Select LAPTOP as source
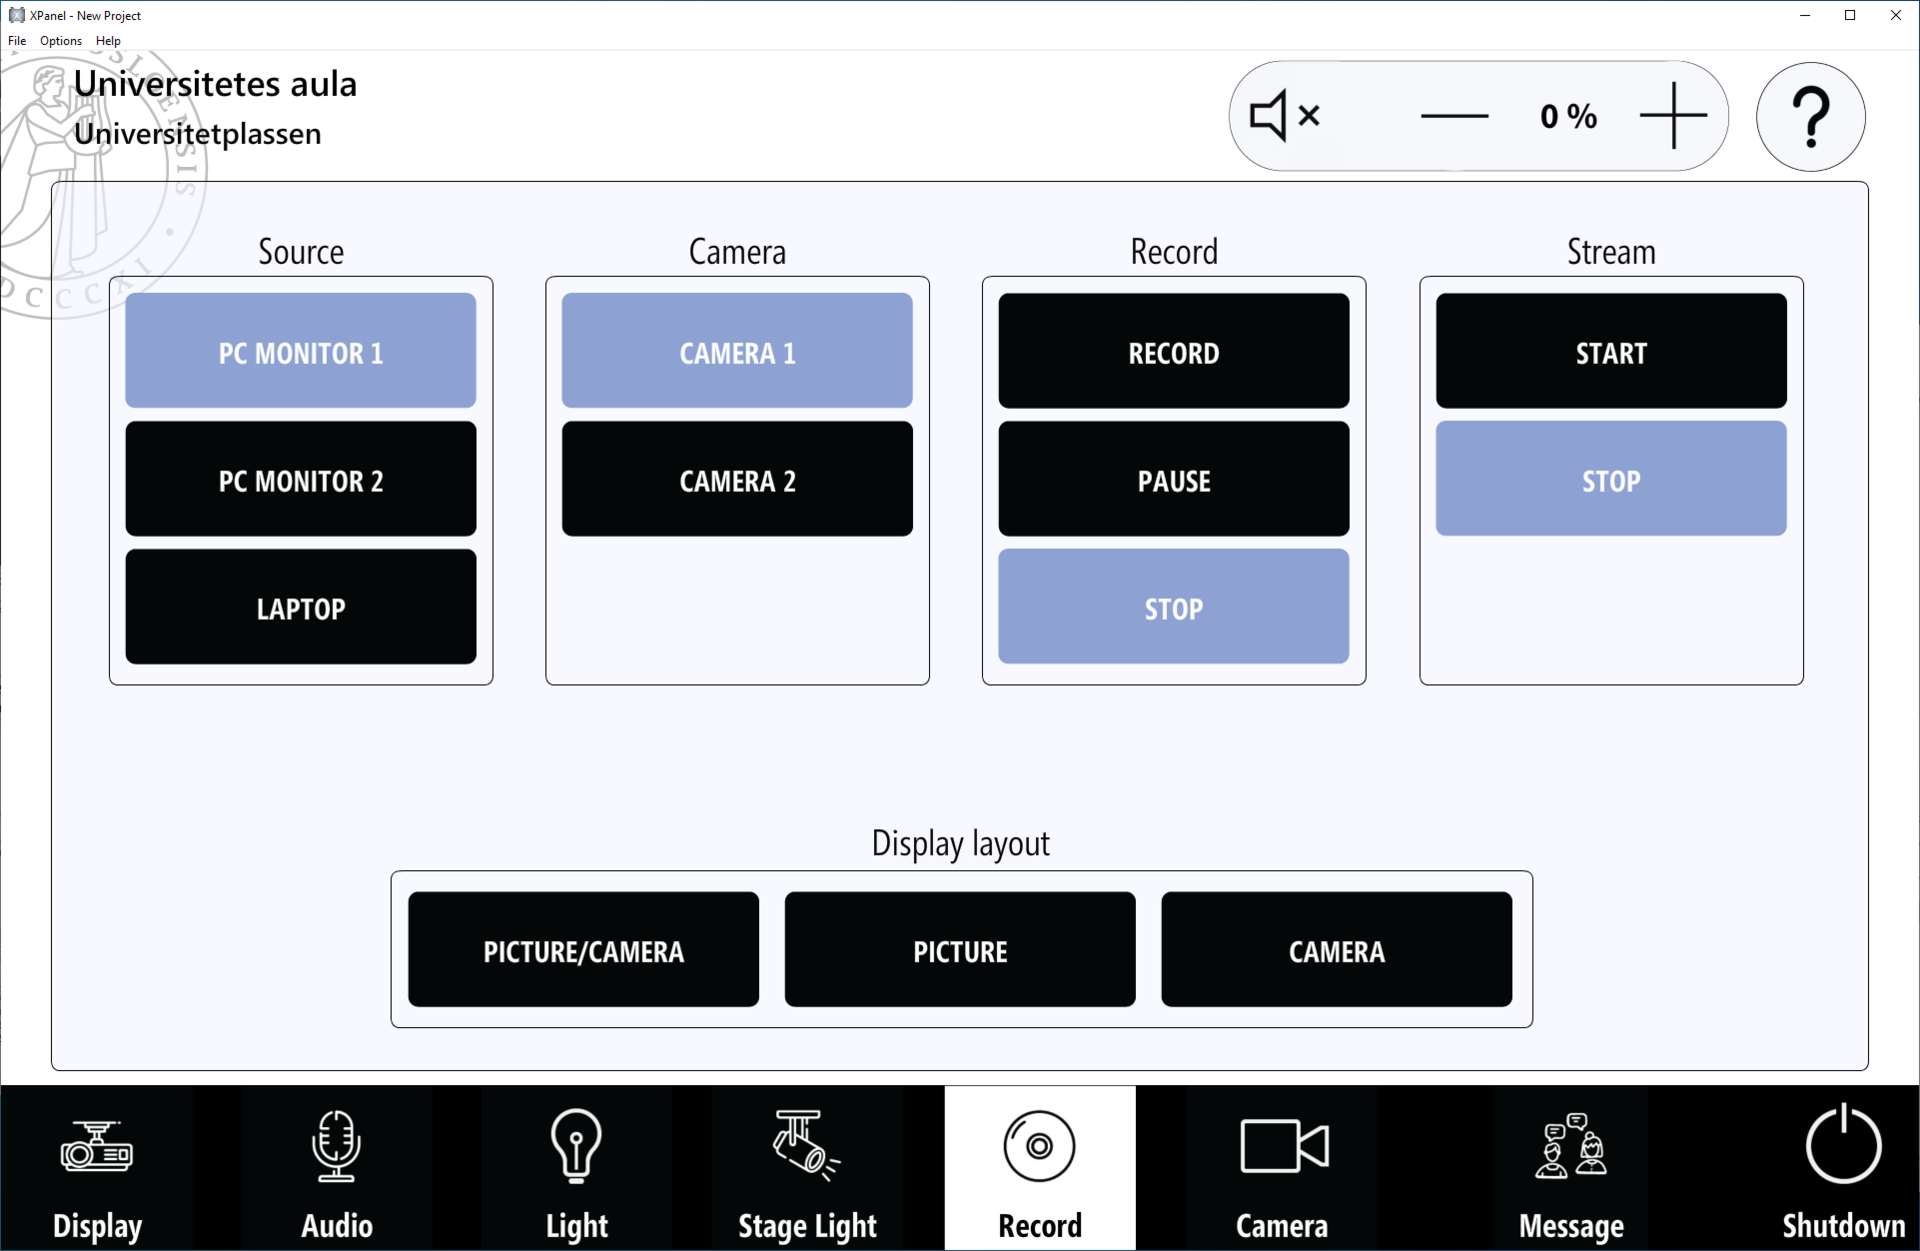 [x=301, y=607]
